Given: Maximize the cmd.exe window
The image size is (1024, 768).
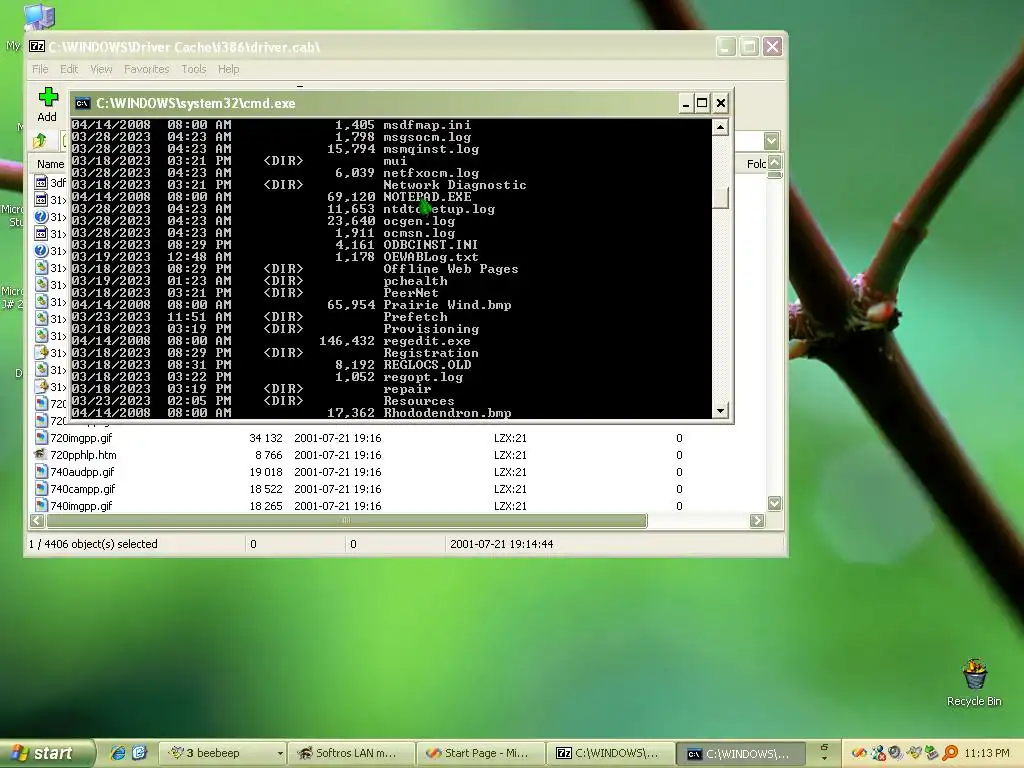Looking at the screenshot, I should pyautogui.click(x=702, y=103).
